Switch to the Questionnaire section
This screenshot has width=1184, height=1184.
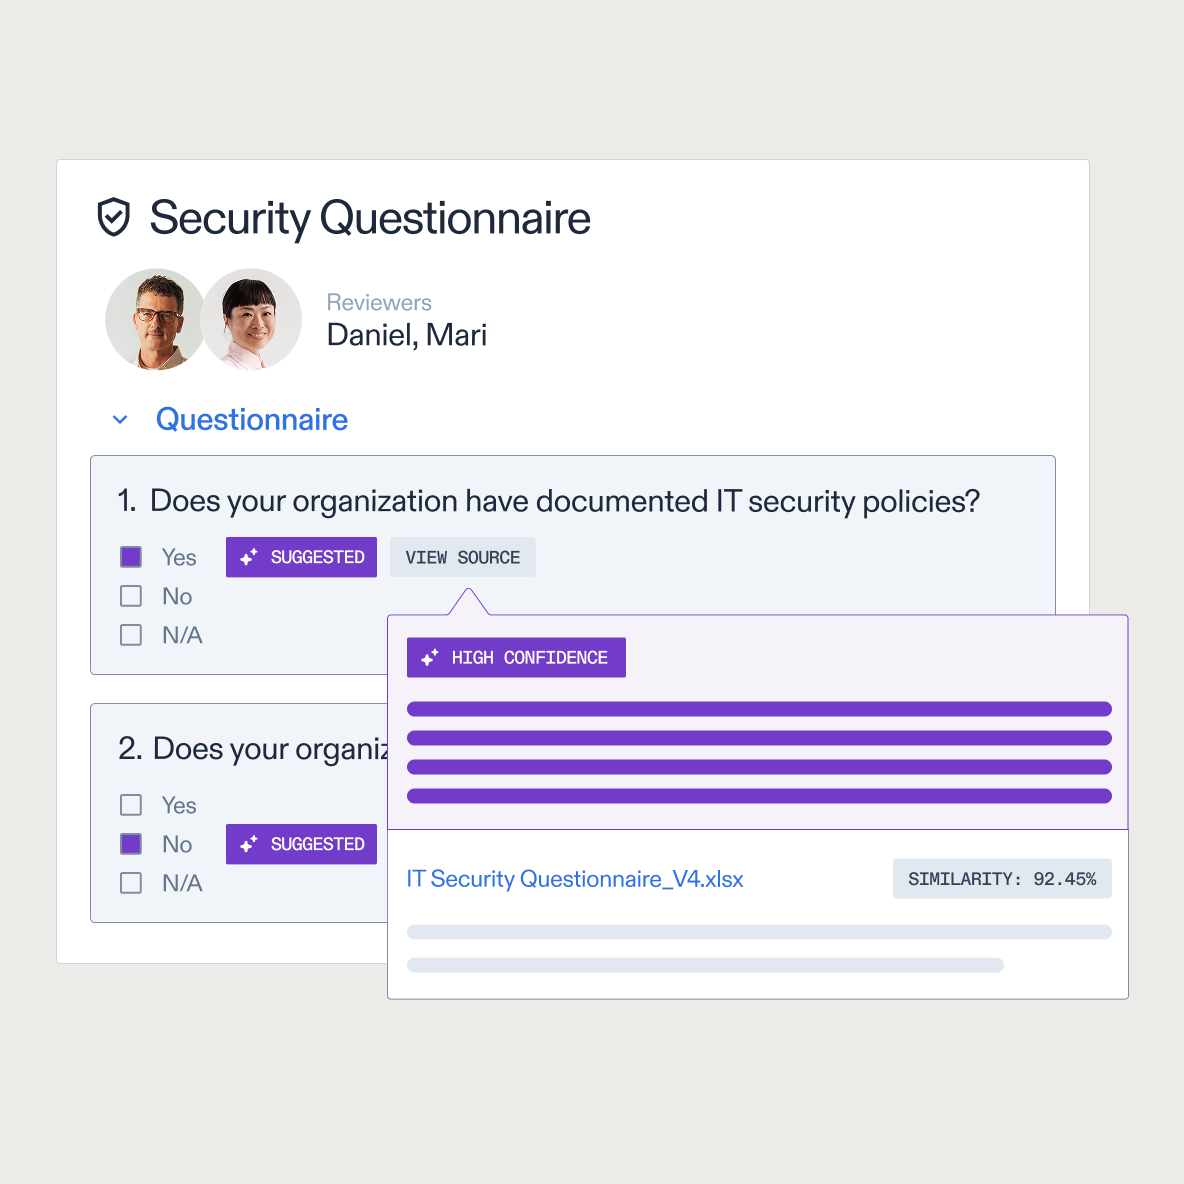(251, 419)
